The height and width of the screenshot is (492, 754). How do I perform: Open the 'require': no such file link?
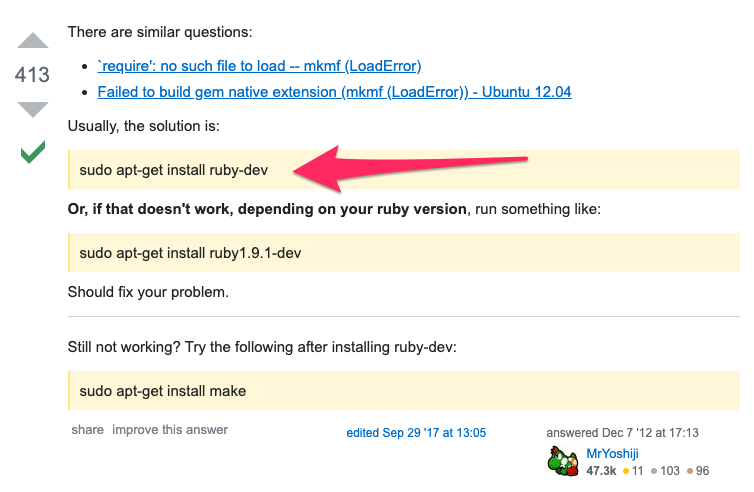[x=259, y=66]
